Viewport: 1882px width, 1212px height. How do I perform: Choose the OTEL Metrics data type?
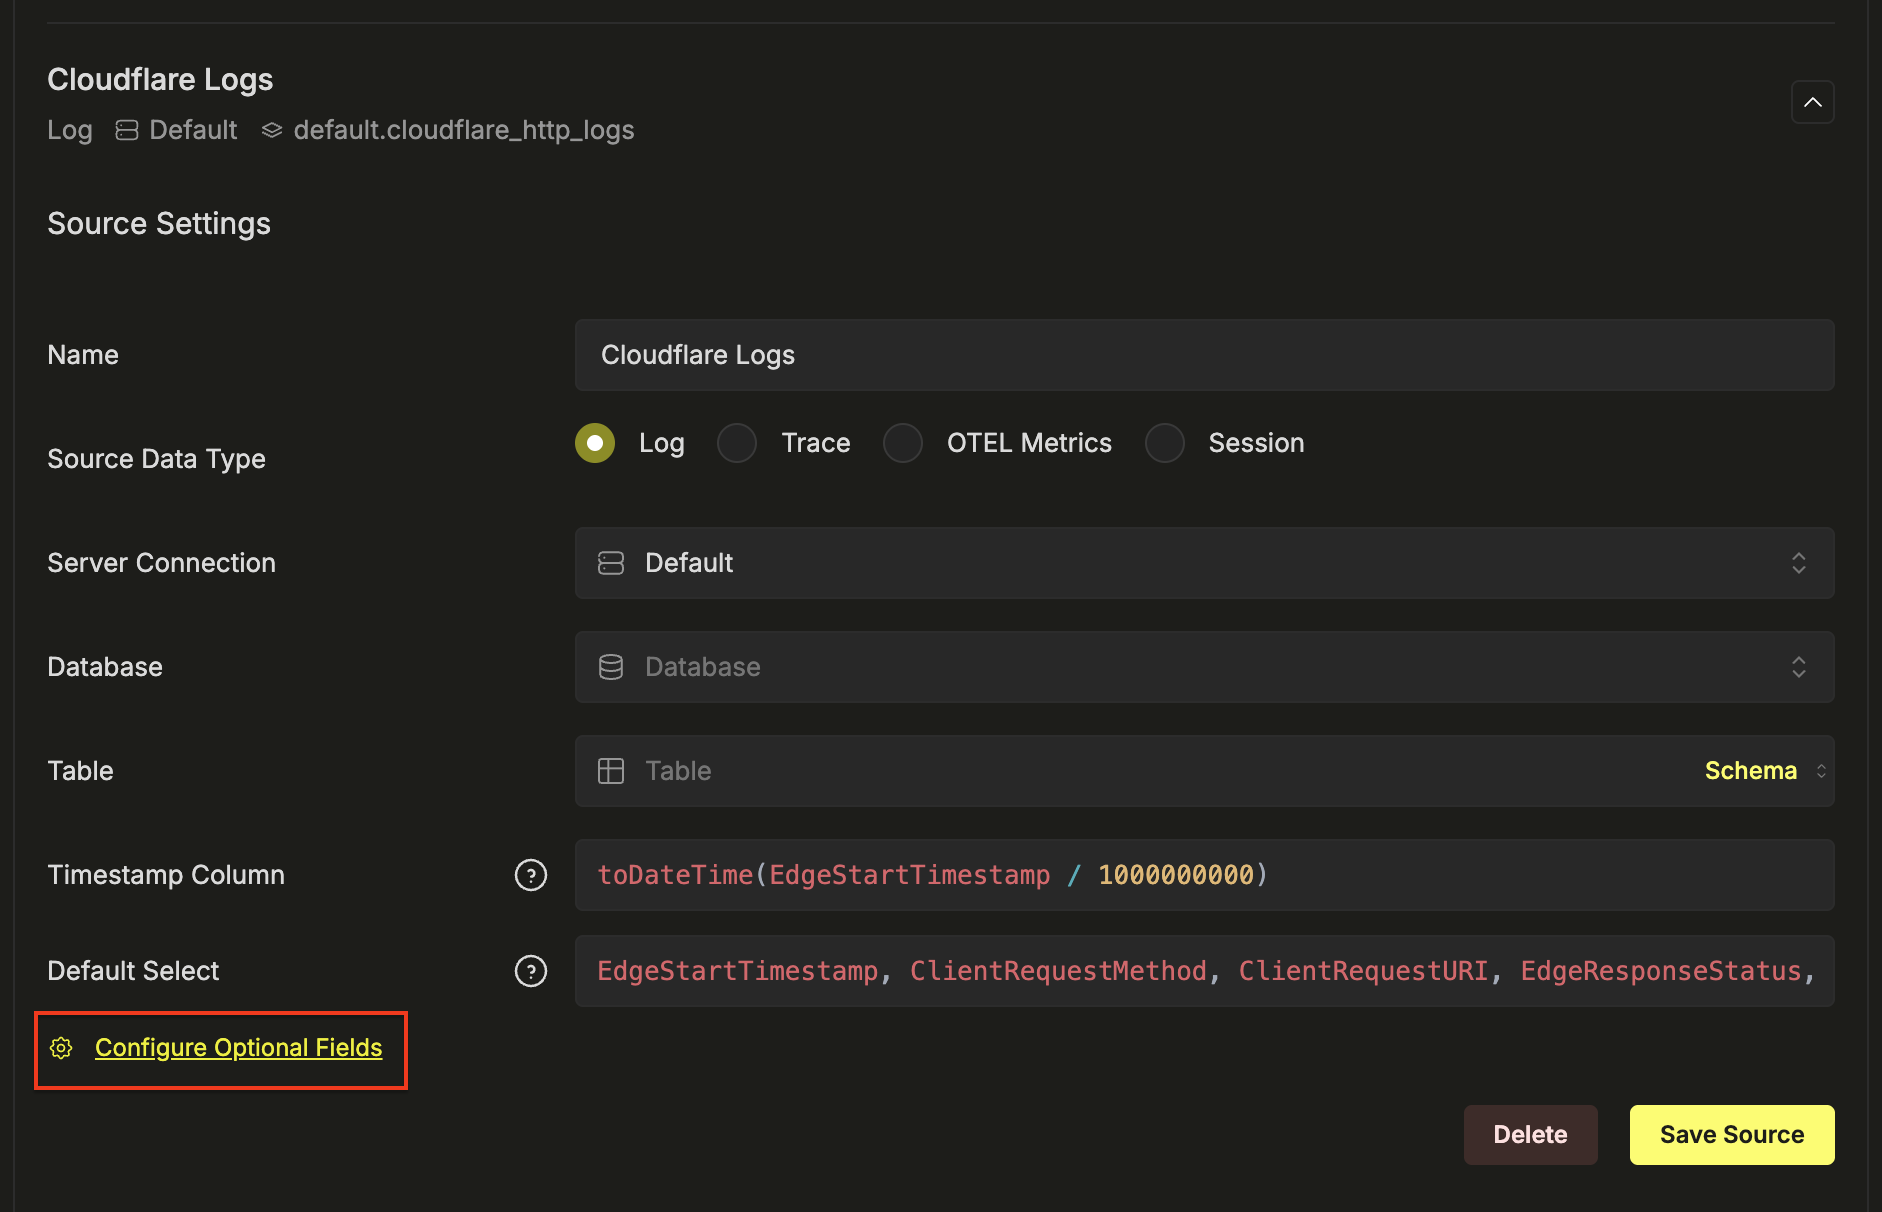click(x=903, y=443)
